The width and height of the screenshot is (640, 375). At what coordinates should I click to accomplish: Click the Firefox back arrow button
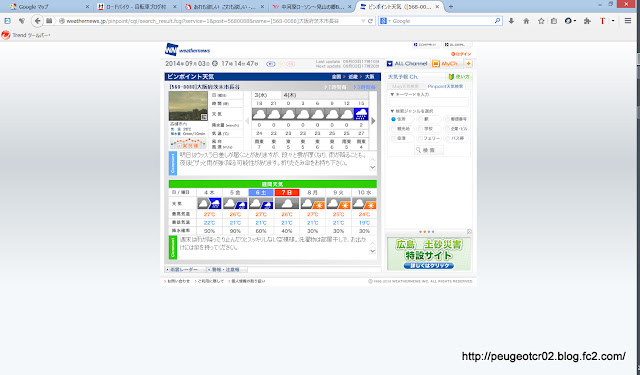coord(37,21)
